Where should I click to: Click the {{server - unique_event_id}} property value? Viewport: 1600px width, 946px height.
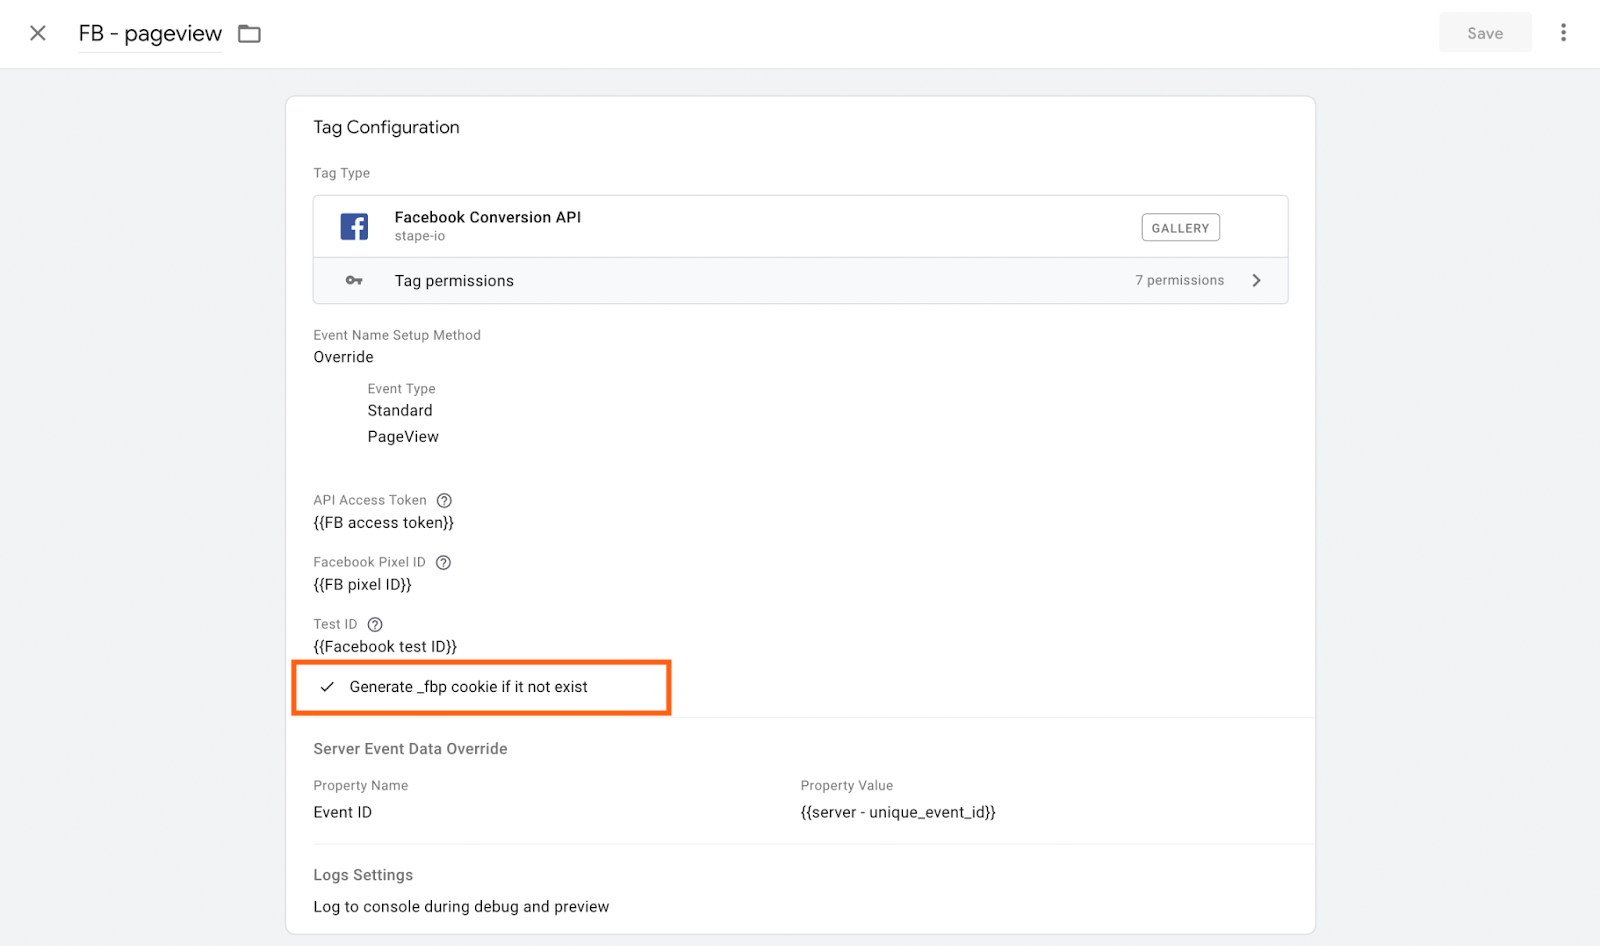point(898,813)
